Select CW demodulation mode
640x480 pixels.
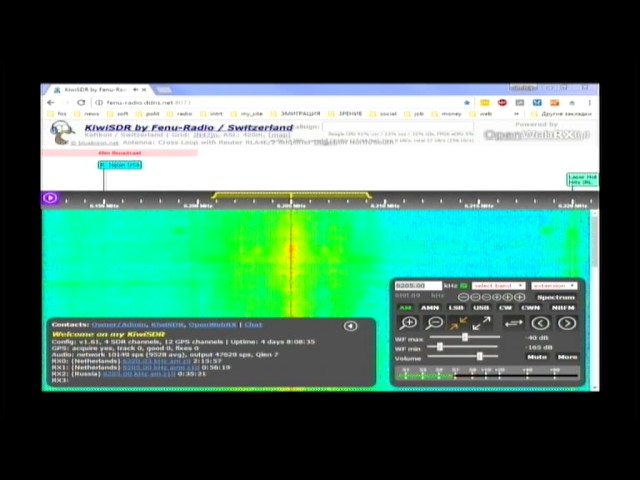[x=505, y=308]
